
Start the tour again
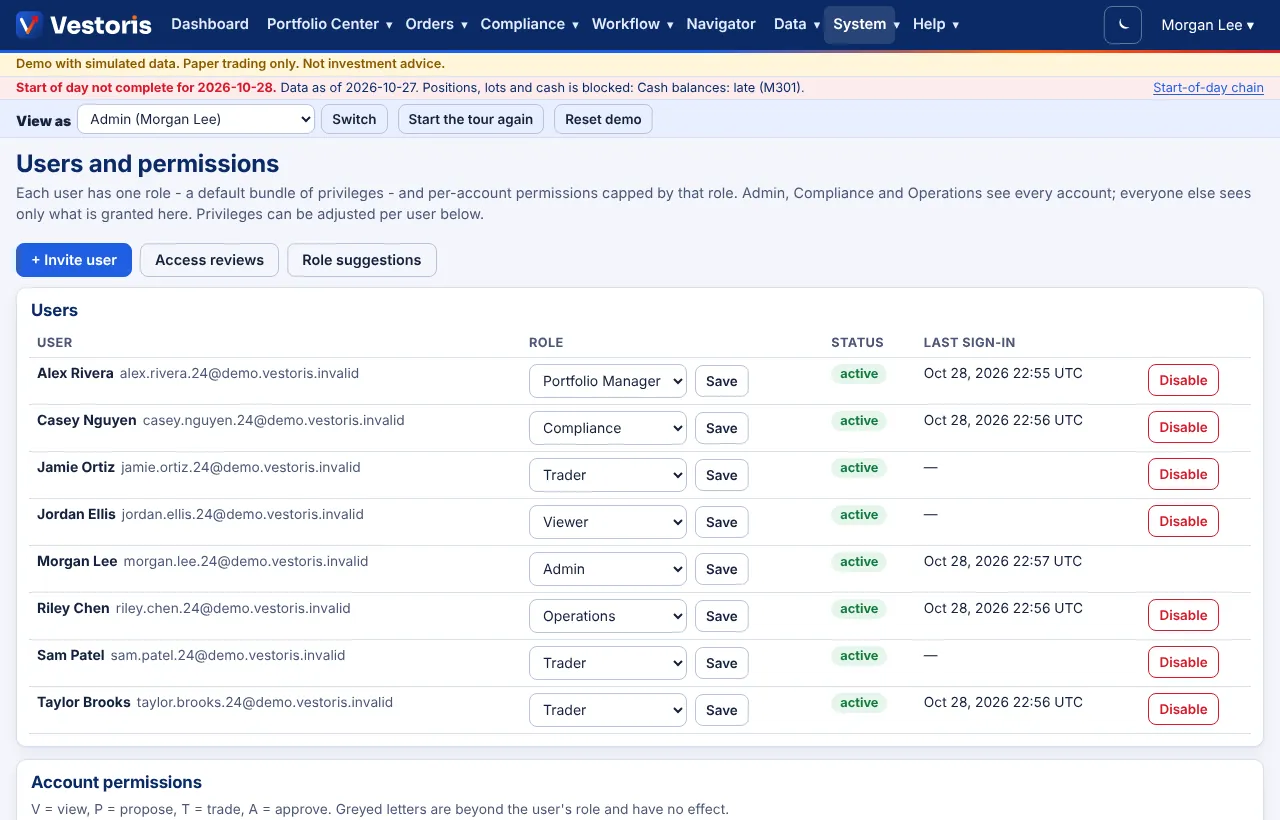pos(471,119)
